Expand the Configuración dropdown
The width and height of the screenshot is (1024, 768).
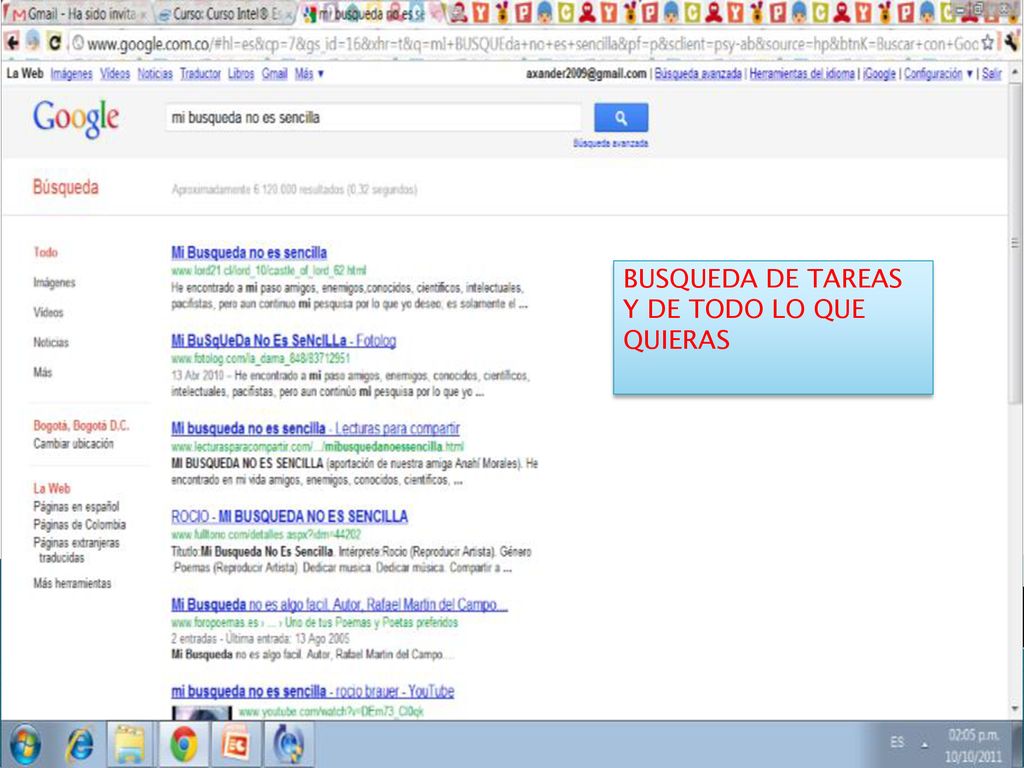pos(938,74)
